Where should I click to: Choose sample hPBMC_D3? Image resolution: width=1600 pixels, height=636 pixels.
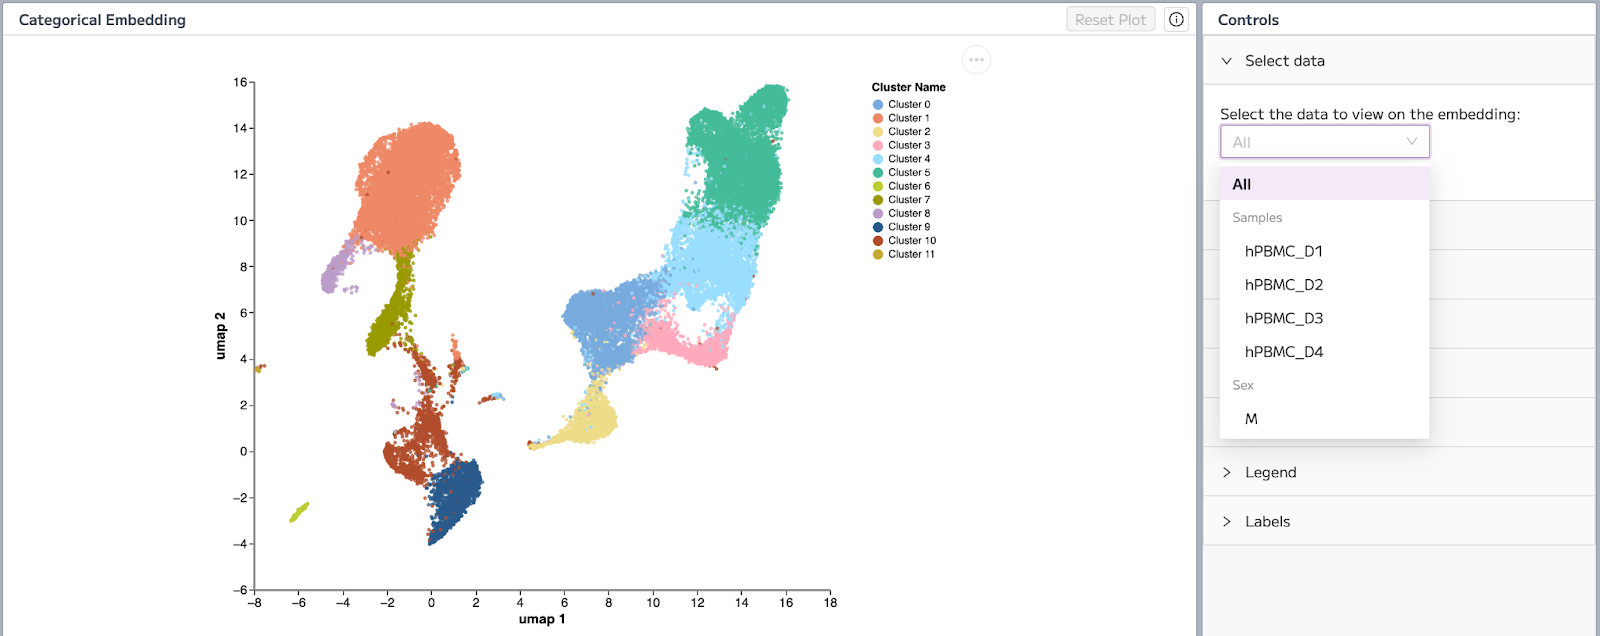click(x=1324, y=318)
